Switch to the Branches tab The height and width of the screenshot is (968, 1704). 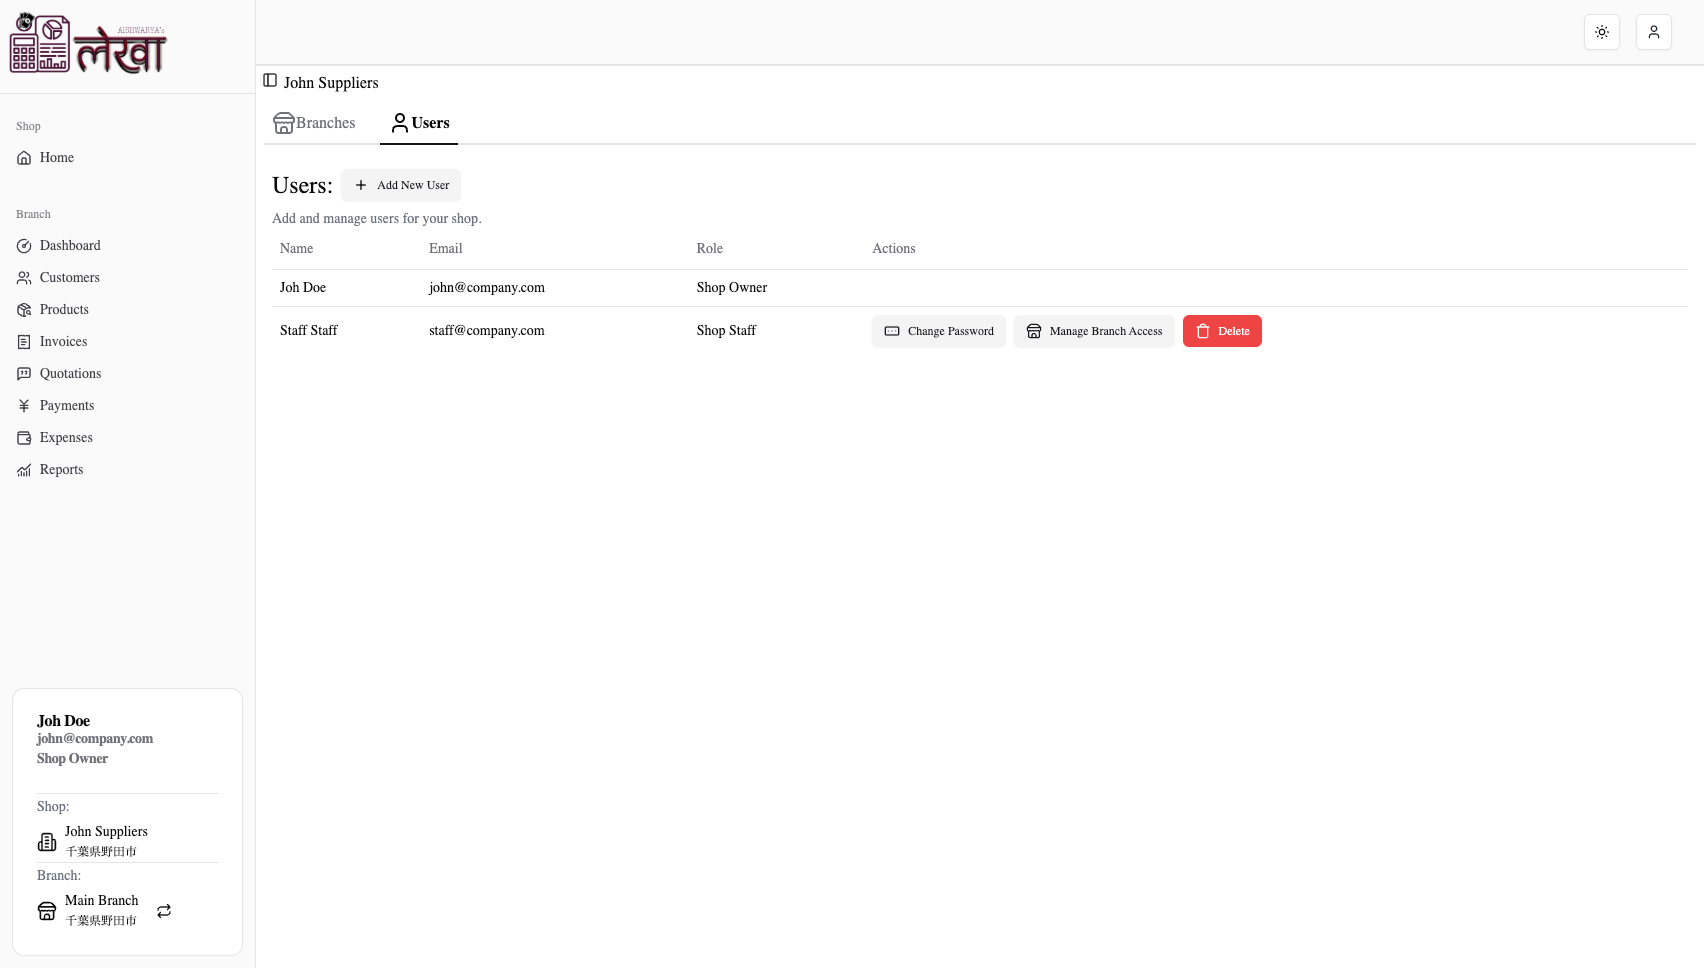(314, 122)
